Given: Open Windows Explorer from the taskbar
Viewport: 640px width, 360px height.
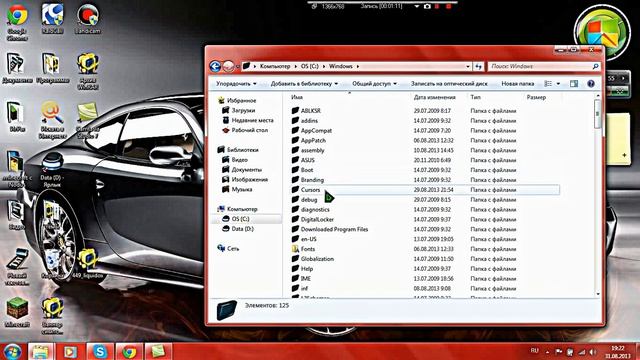Looking at the screenshot, I should [x=40, y=351].
